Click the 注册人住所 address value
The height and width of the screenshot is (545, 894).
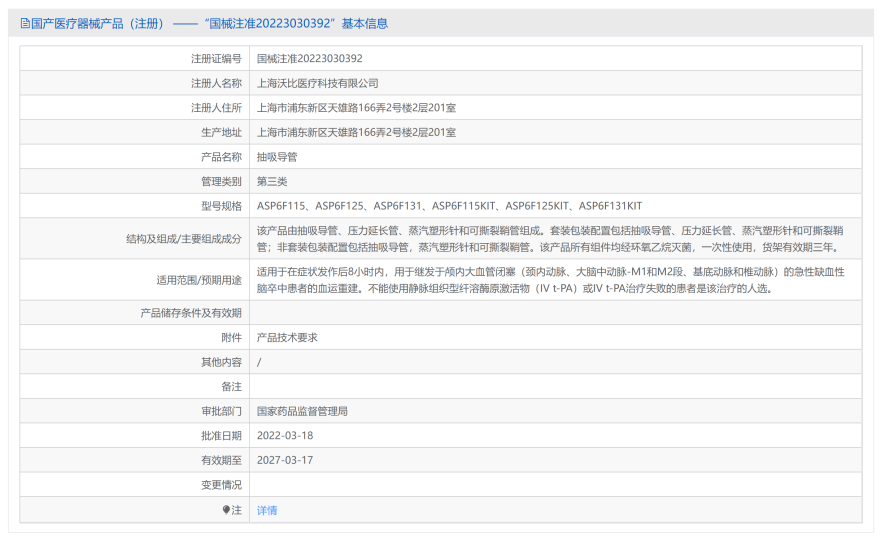click(x=356, y=108)
